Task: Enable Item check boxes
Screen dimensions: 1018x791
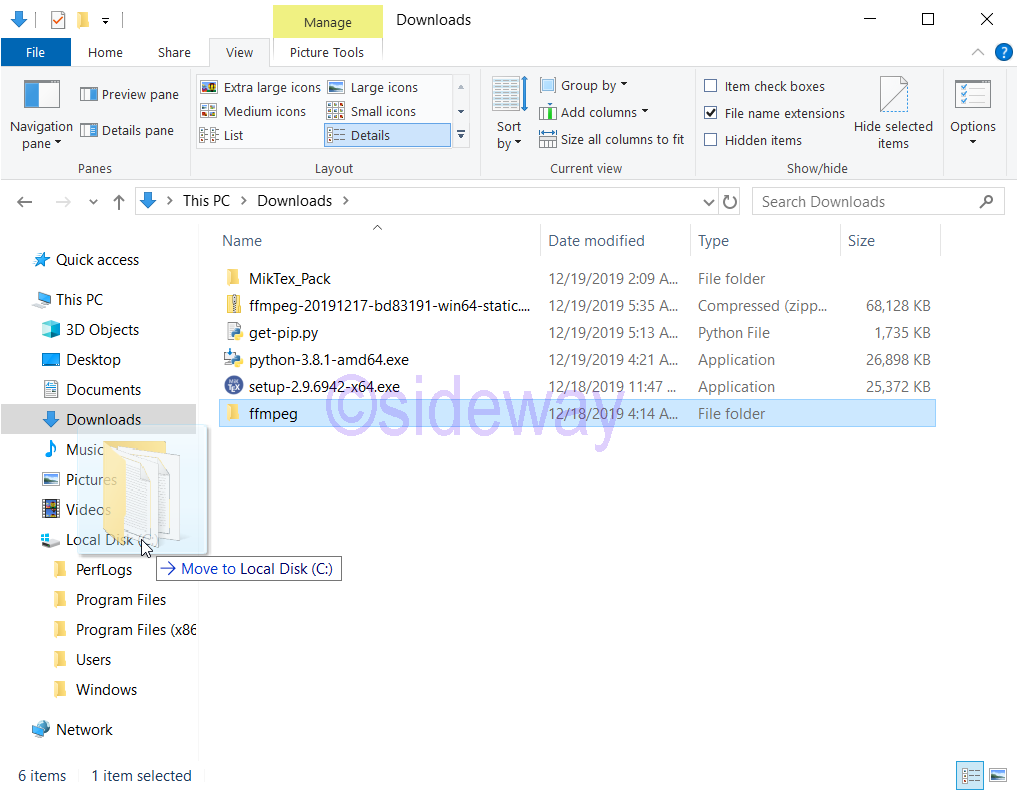Action: [711, 86]
